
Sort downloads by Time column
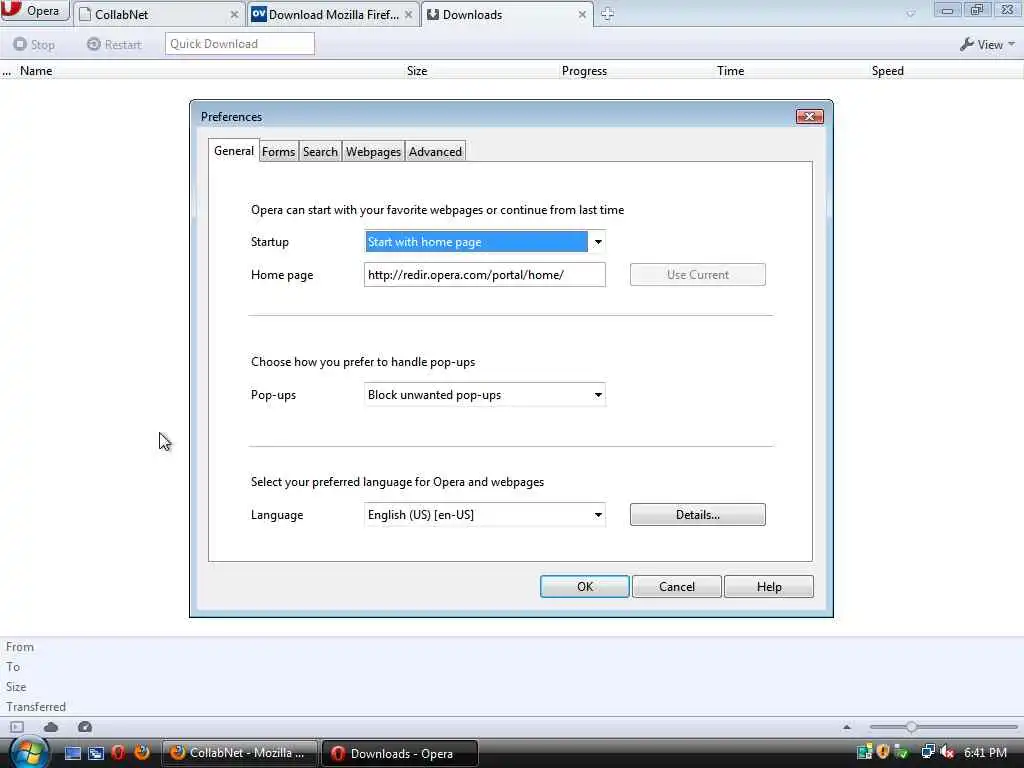tap(730, 71)
